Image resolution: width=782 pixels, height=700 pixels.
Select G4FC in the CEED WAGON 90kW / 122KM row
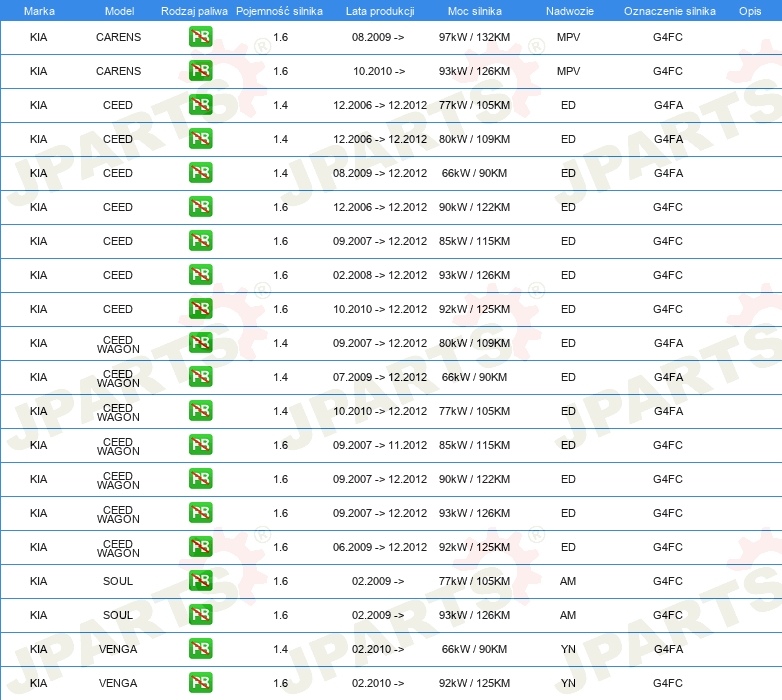pos(668,479)
